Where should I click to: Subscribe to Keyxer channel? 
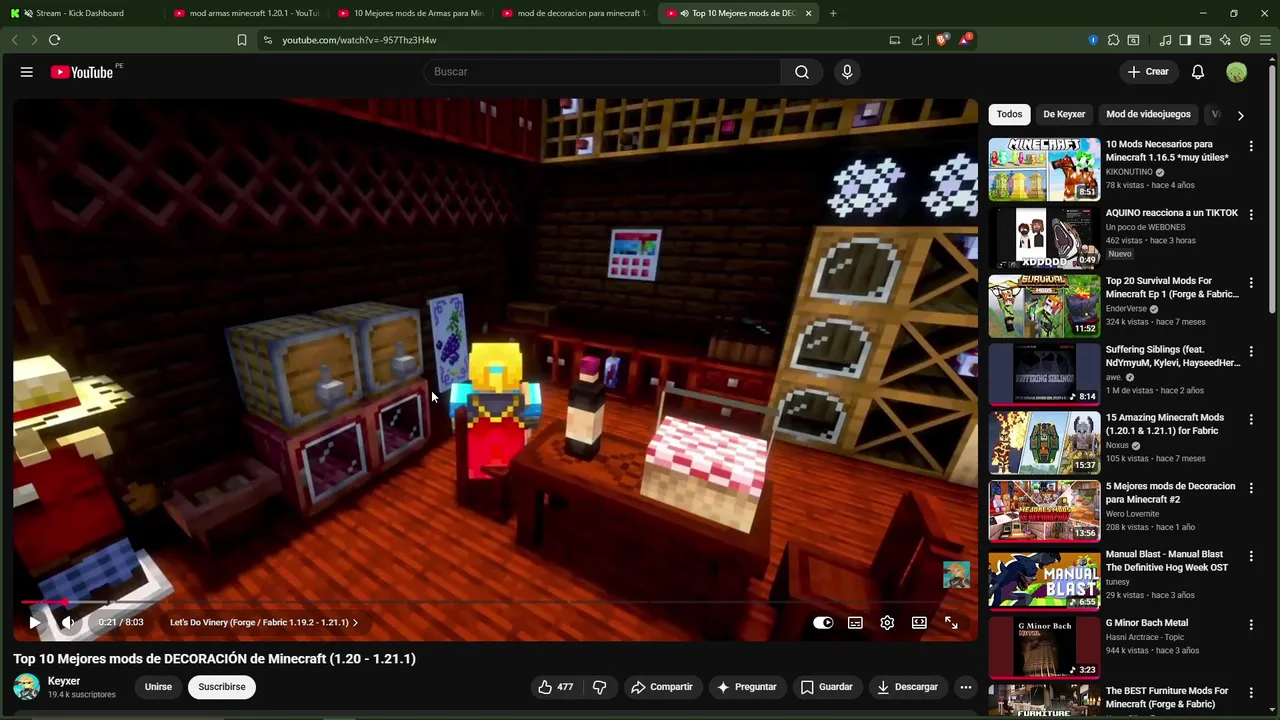point(221,687)
